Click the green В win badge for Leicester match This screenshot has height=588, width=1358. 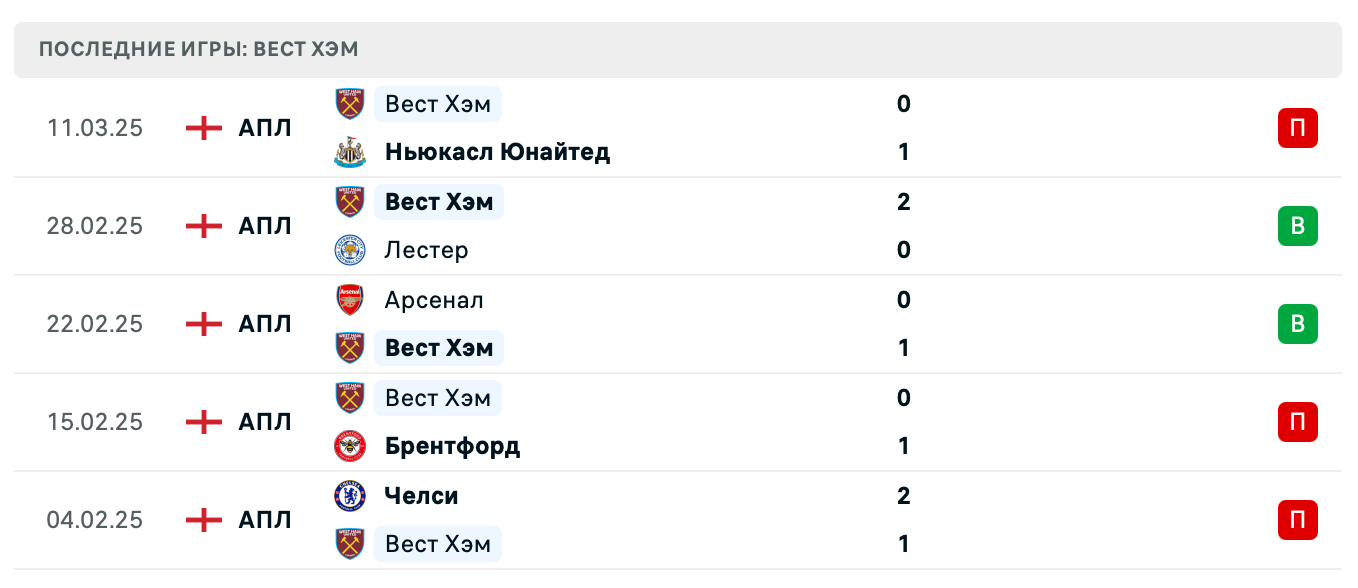1297,226
